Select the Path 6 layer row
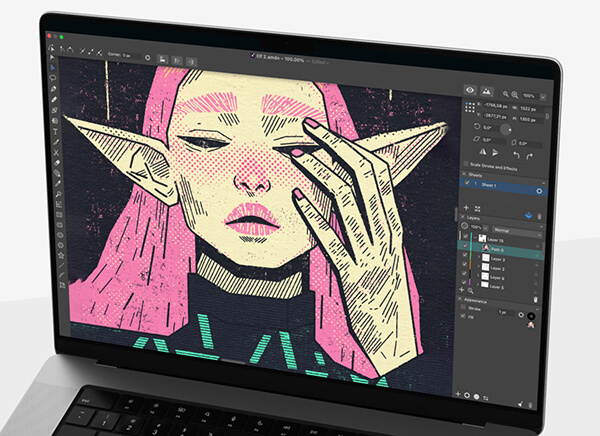 pyautogui.click(x=501, y=250)
